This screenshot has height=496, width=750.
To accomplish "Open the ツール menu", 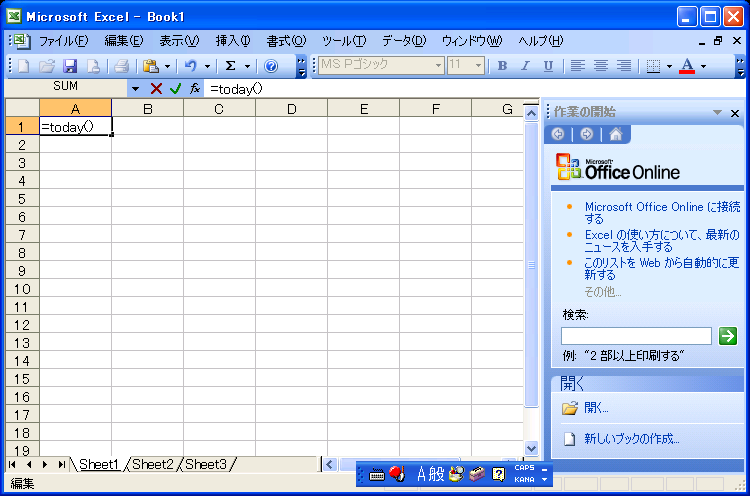I will [x=343, y=41].
